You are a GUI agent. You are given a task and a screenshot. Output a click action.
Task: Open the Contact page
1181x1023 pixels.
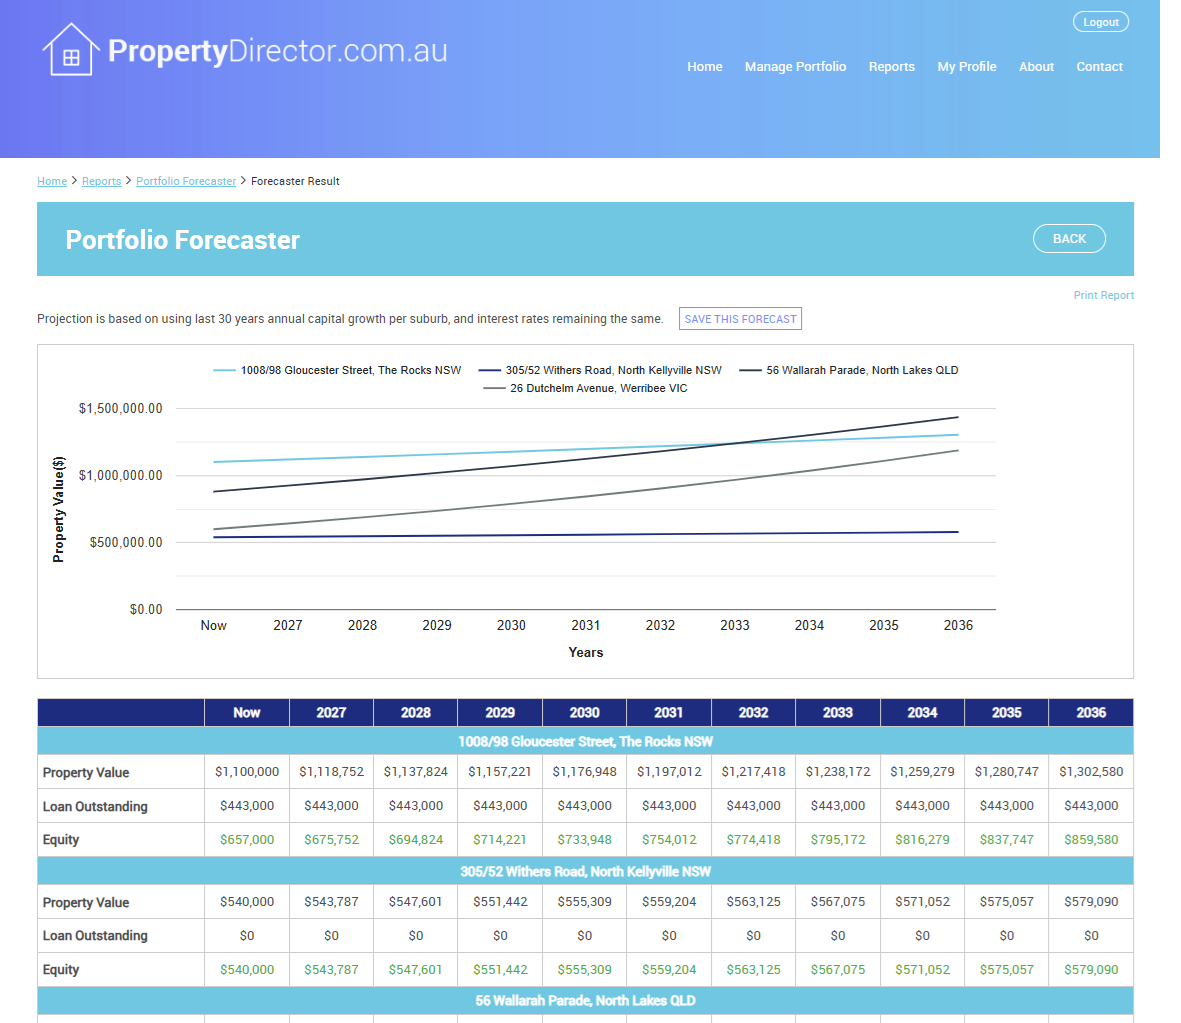1100,67
